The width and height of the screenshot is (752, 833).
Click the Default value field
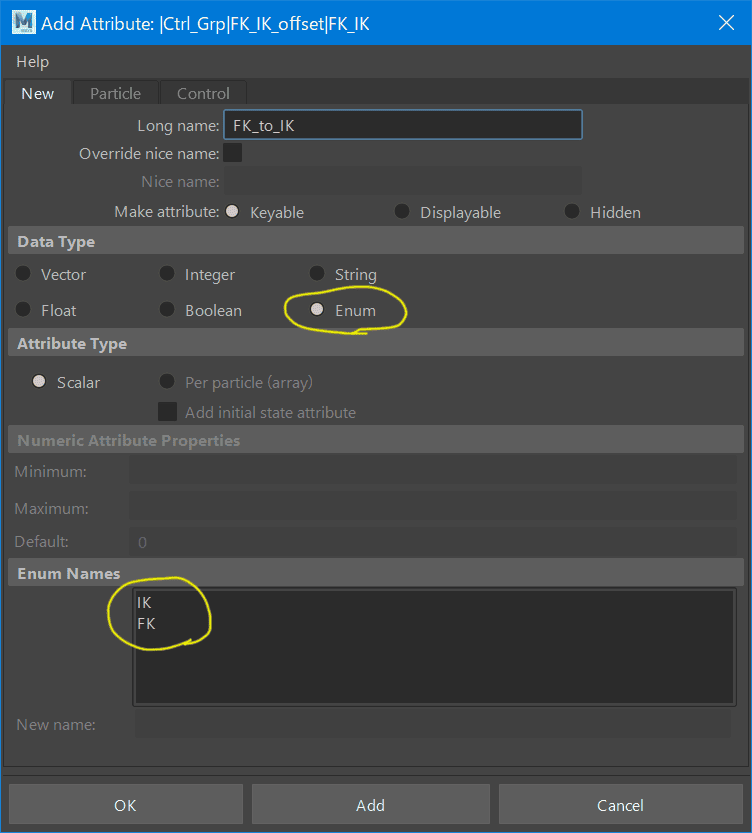click(433, 542)
